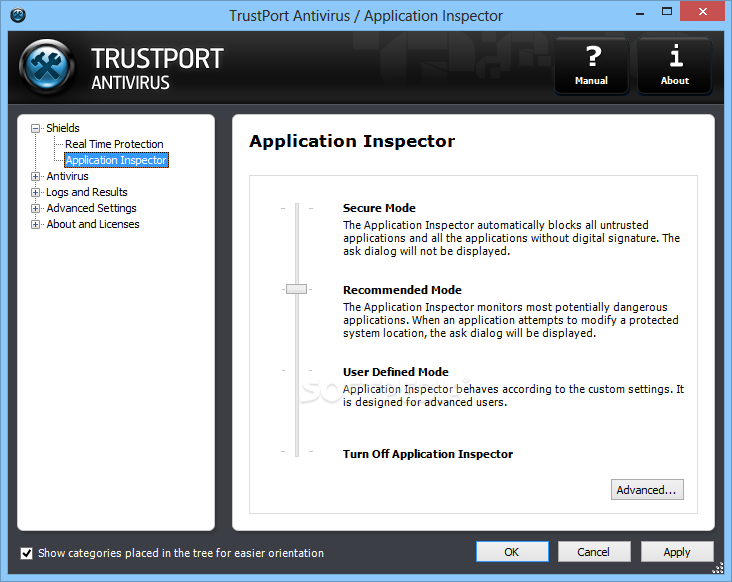The image size is (732, 582).
Task: Click the title bar application icon
Action: point(18,15)
